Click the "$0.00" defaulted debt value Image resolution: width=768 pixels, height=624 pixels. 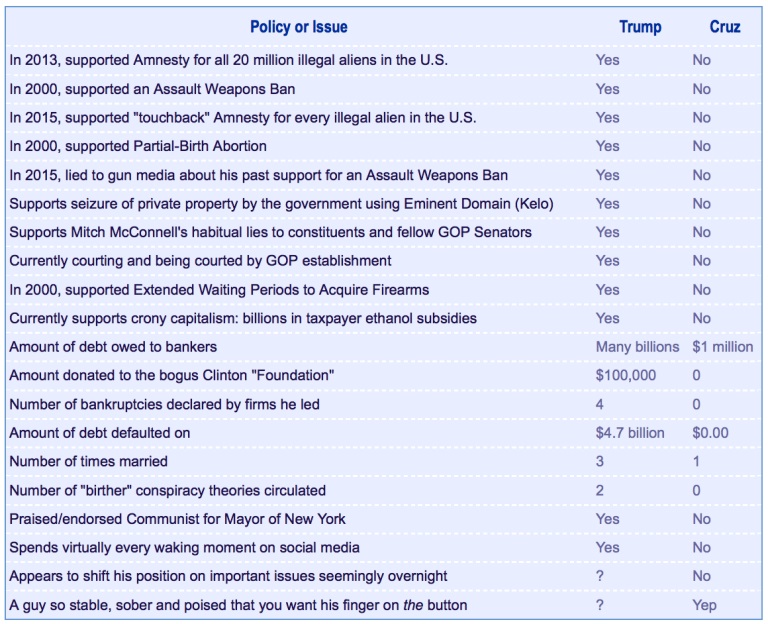click(x=710, y=433)
